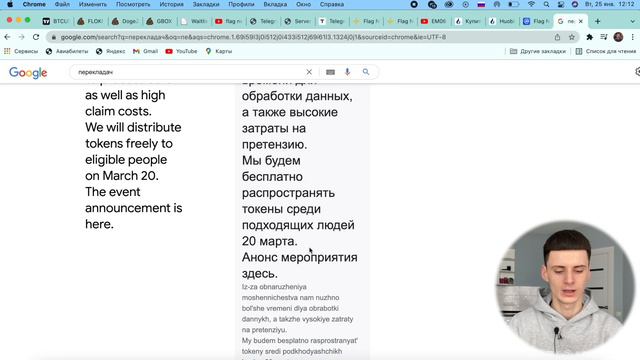
Task: Share this page via share icon
Action: point(557,37)
